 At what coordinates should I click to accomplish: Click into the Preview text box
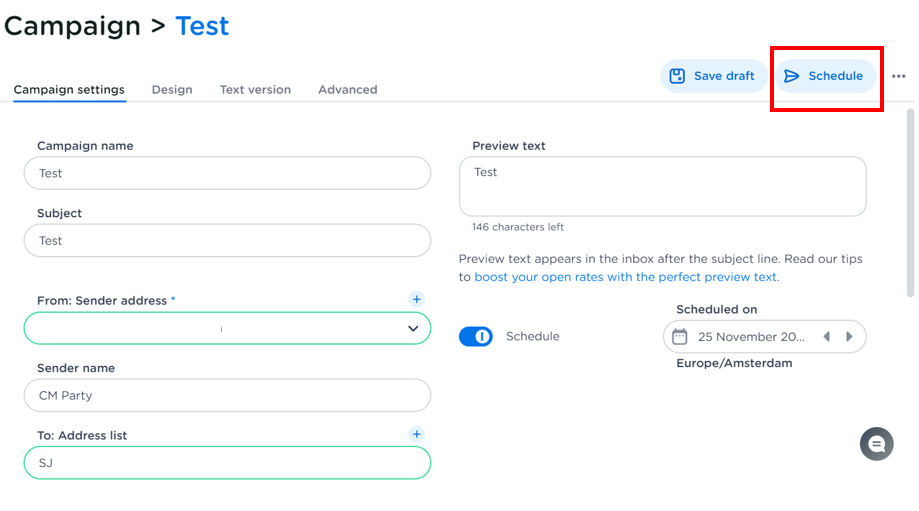point(662,186)
